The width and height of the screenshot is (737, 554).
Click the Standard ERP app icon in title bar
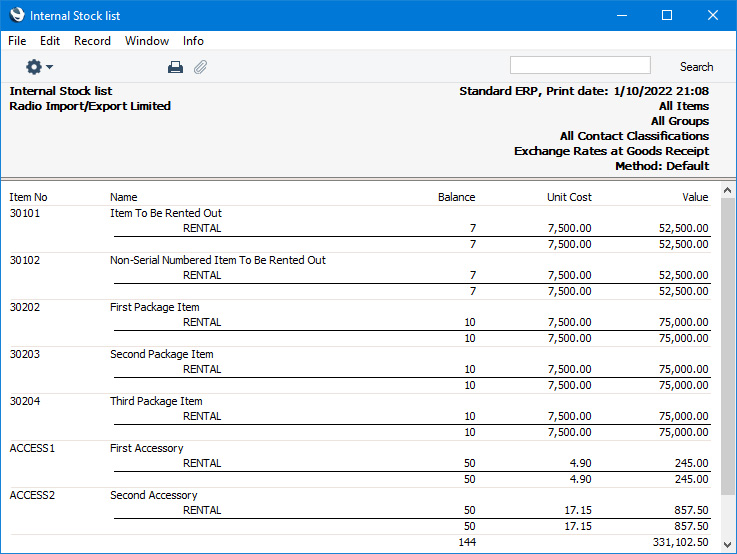pyautogui.click(x=17, y=15)
